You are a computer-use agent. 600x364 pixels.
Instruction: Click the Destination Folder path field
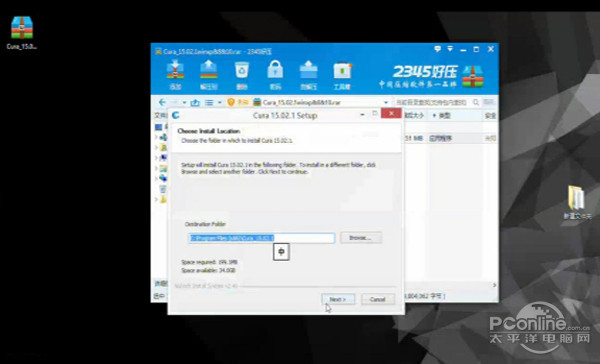tap(262, 238)
